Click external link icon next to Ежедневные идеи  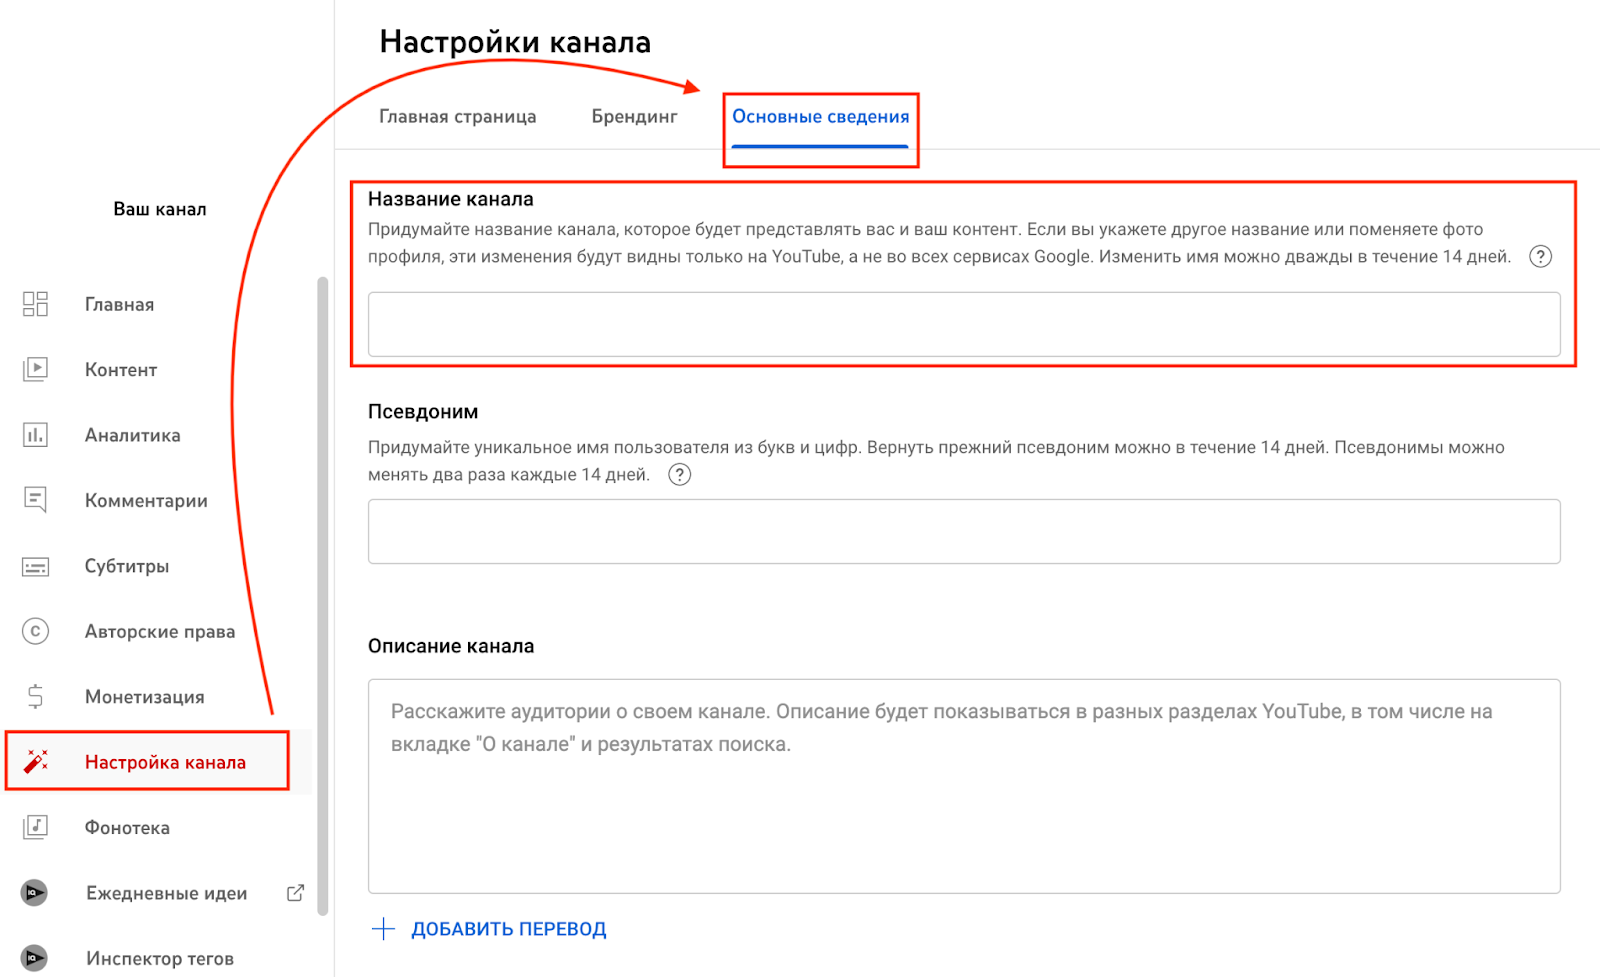click(295, 893)
